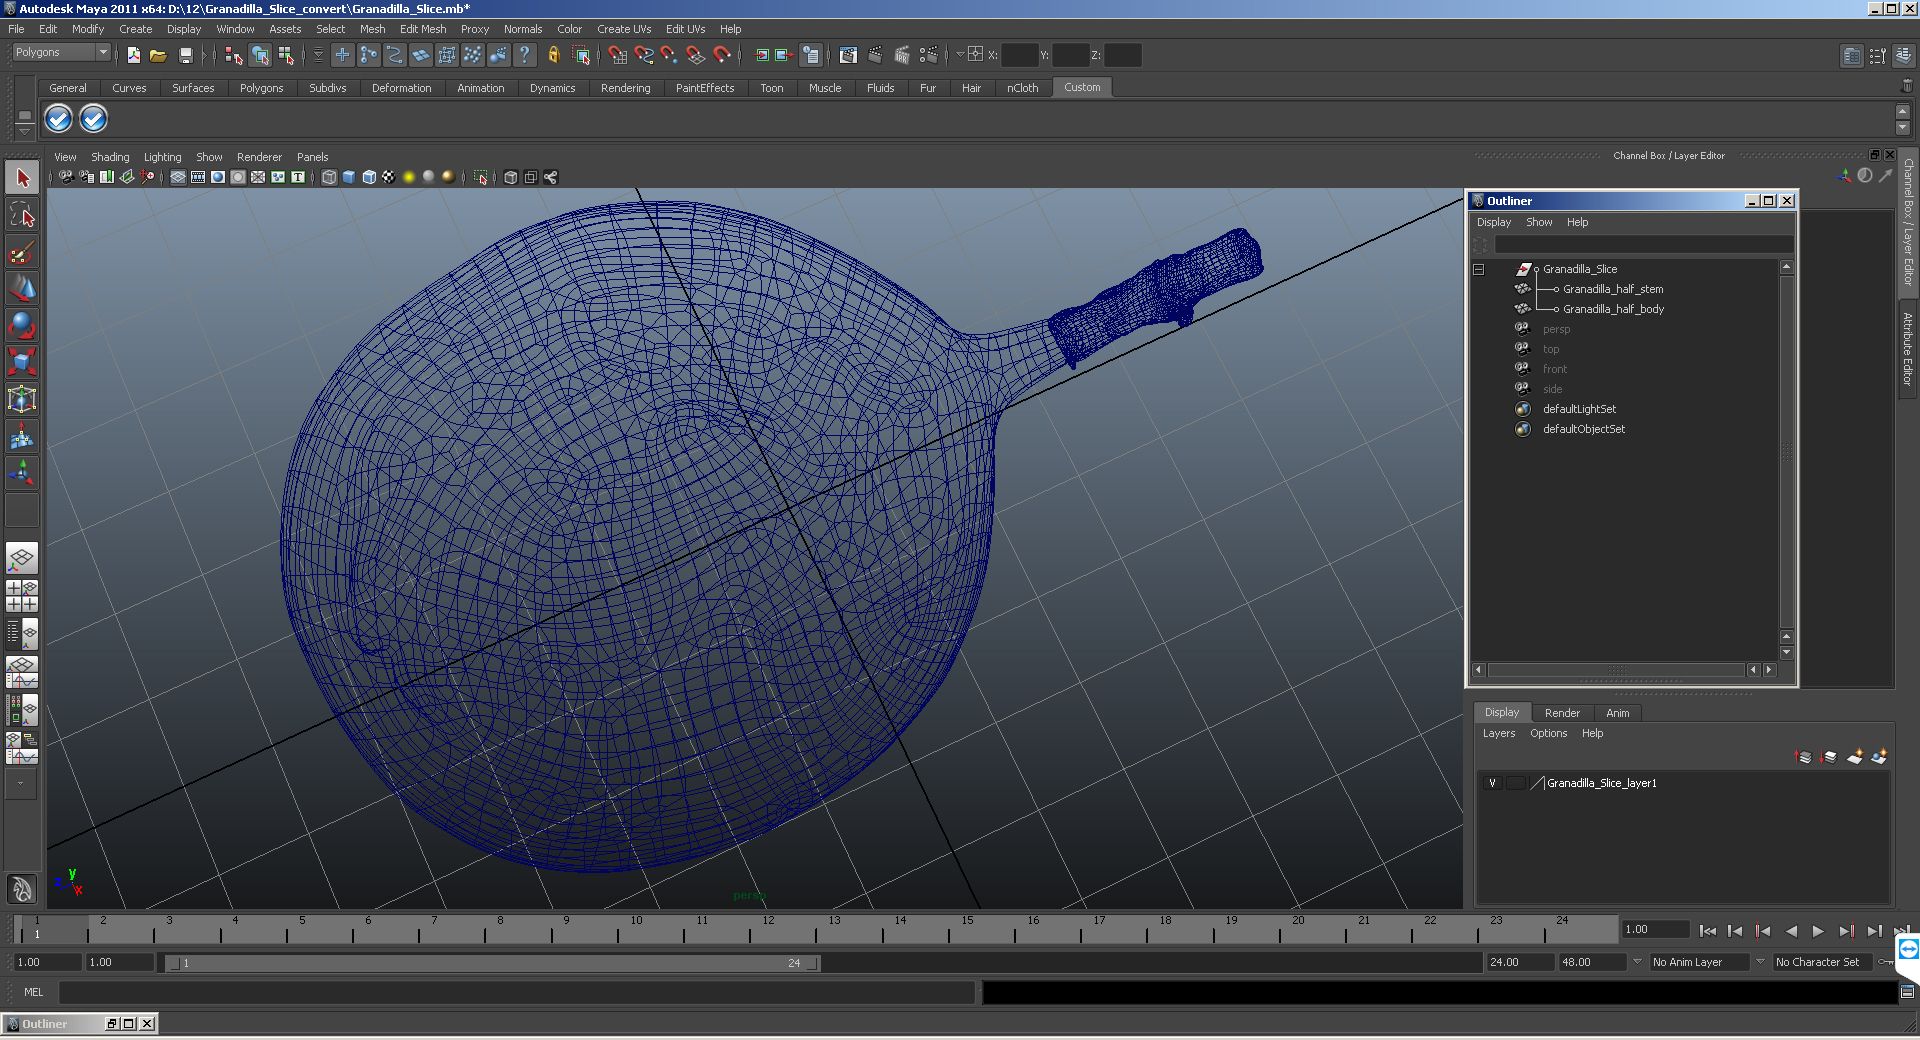The height and width of the screenshot is (1040, 1920).
Task: Toggle Snap to view planes magnet
Action: [695, 55]
